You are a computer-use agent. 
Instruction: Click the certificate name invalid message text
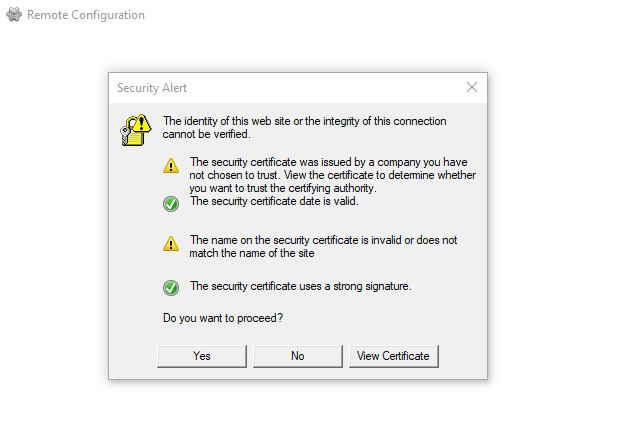[x=323, y=246]
